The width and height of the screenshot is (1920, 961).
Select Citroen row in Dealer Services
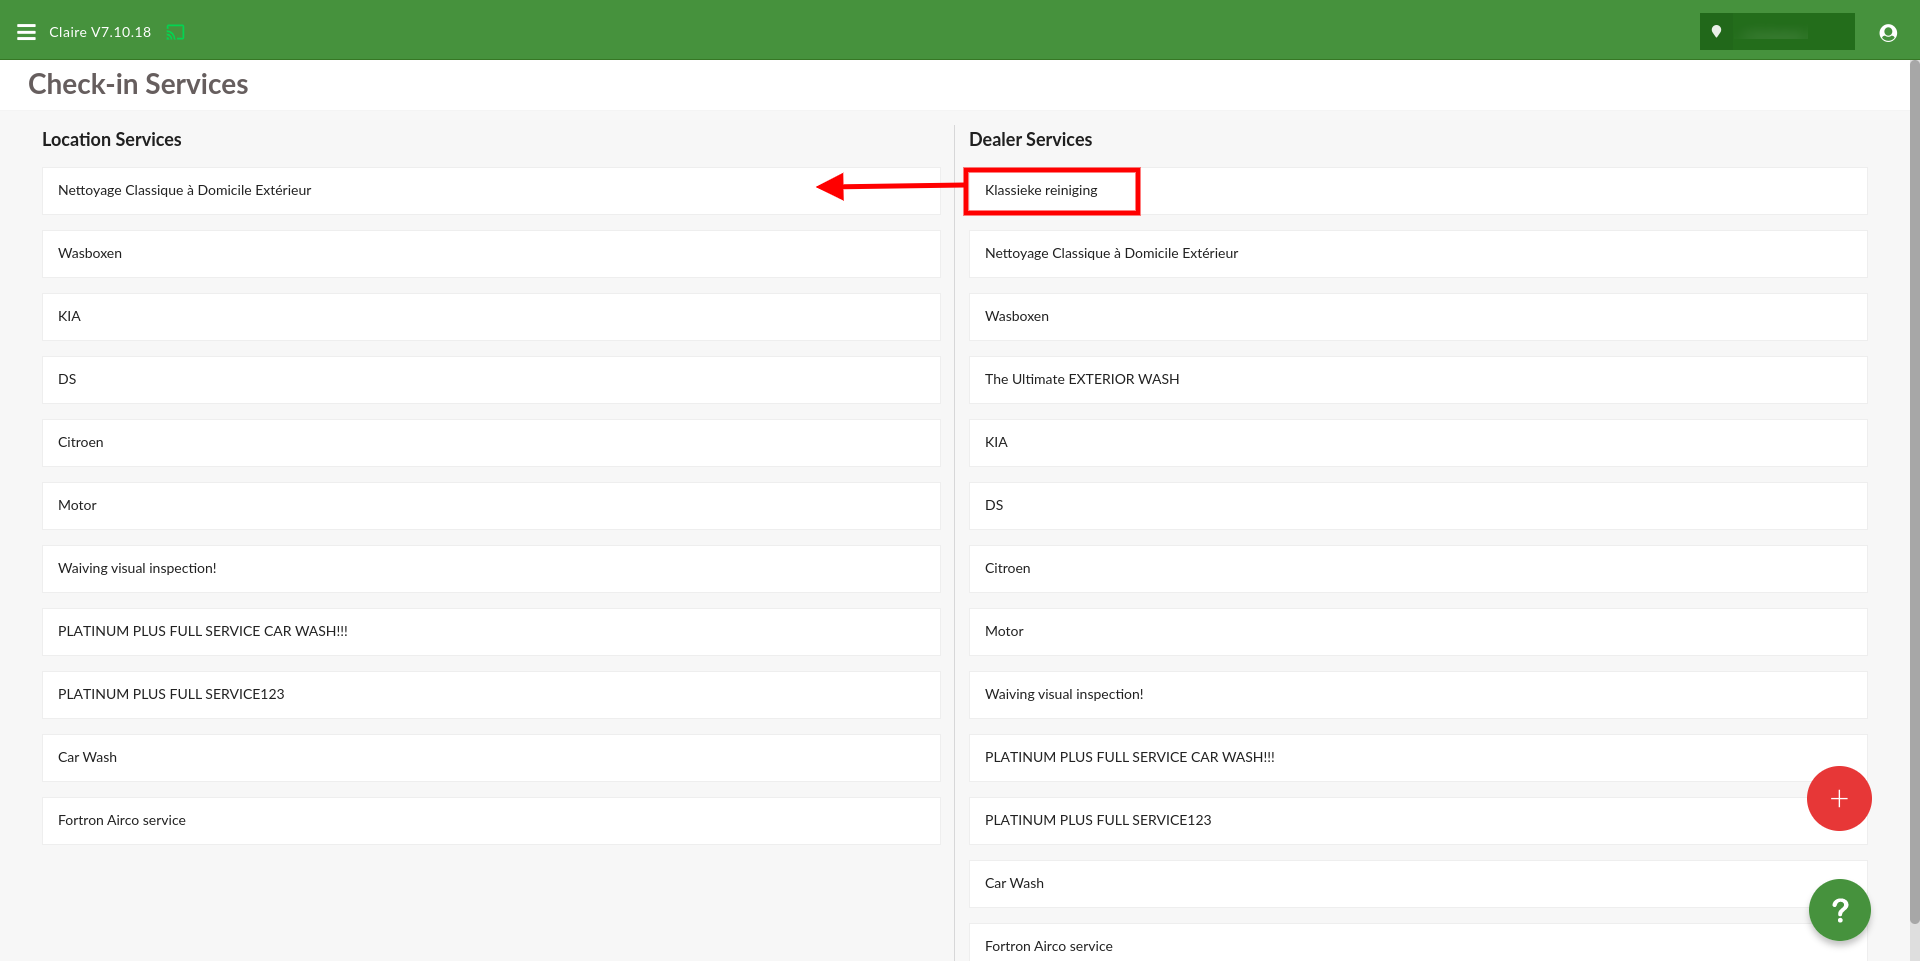coord(1418,568)
